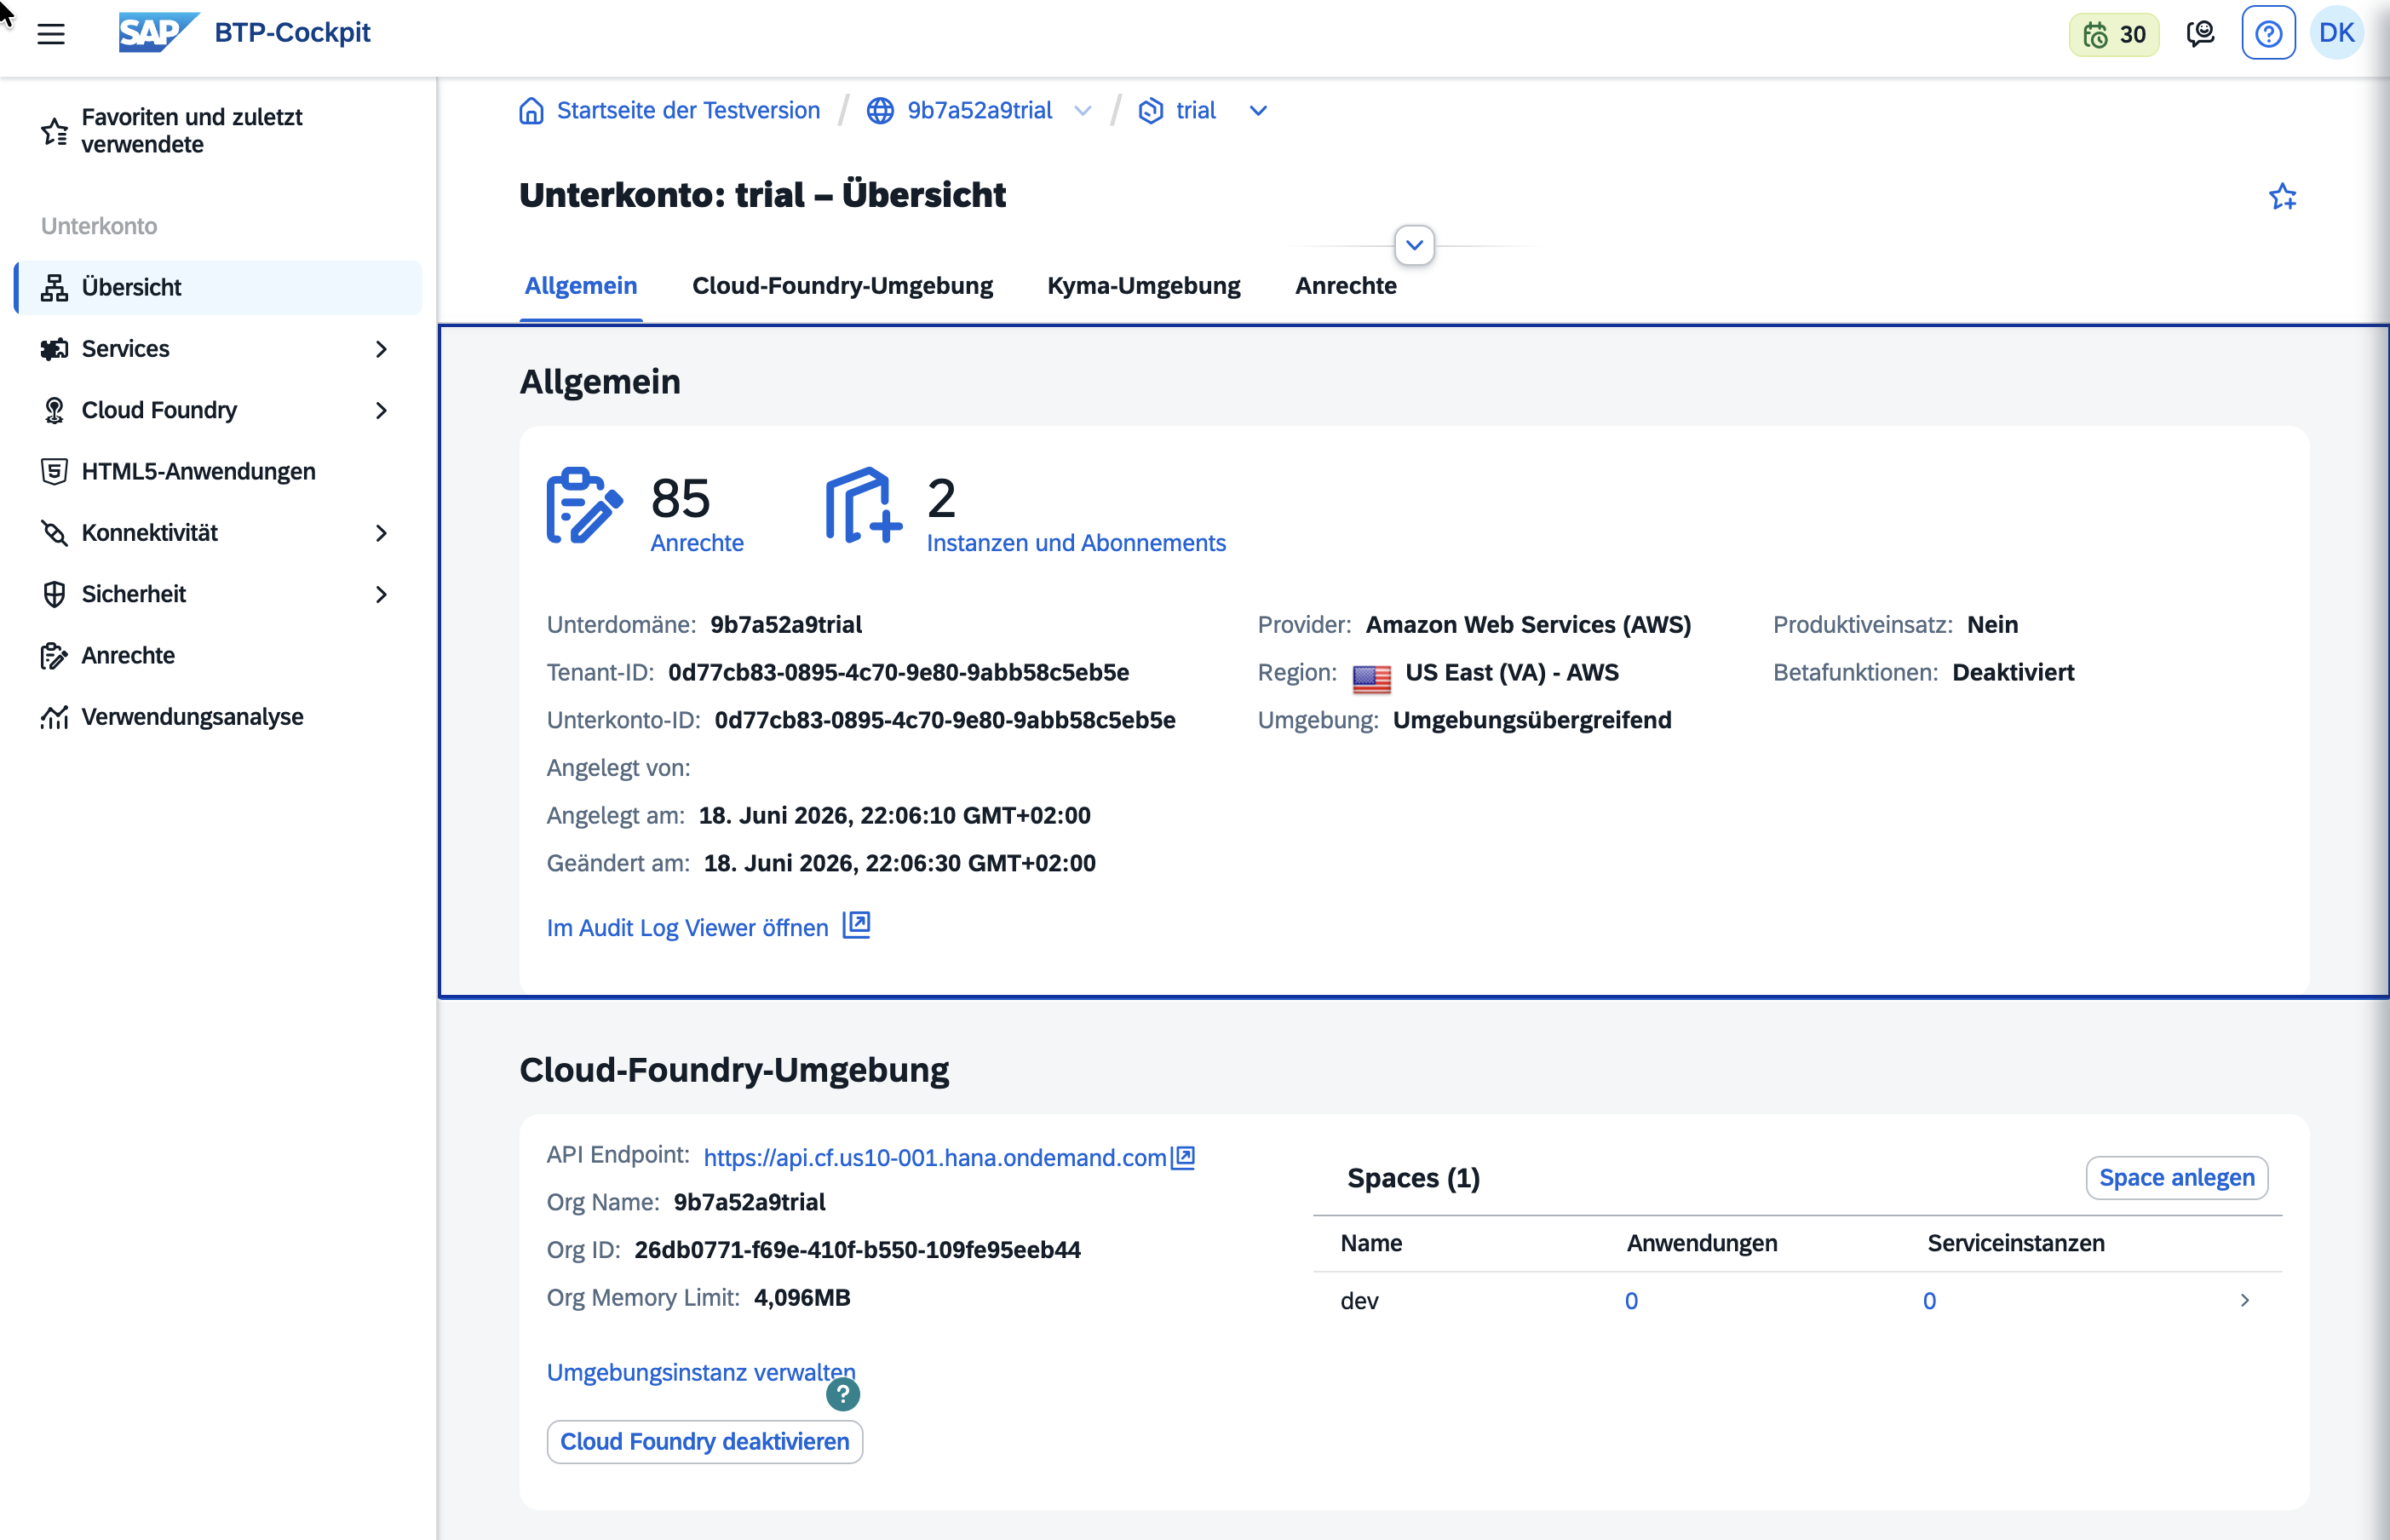Click the round help bubble near Umgebungsinstanz verwalten

[x=843, y=1394]
